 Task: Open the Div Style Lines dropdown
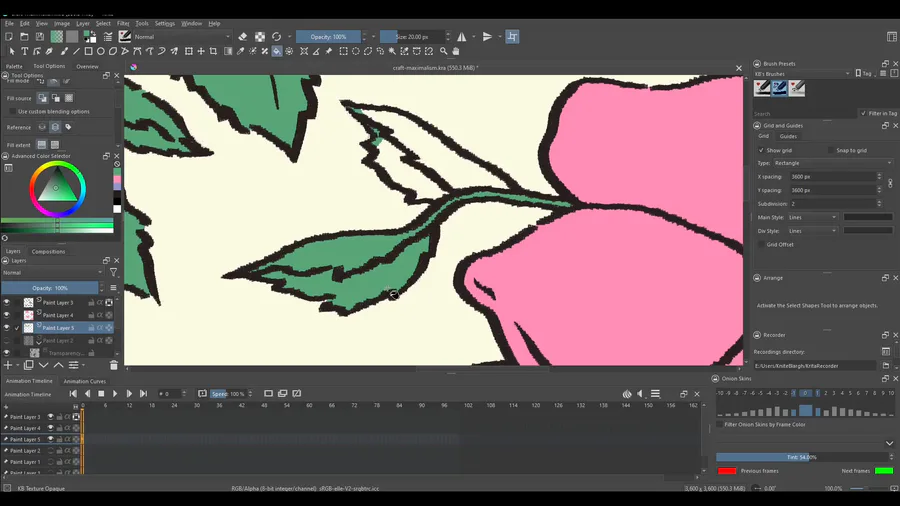pyautogui.click(x=812, y=231)
